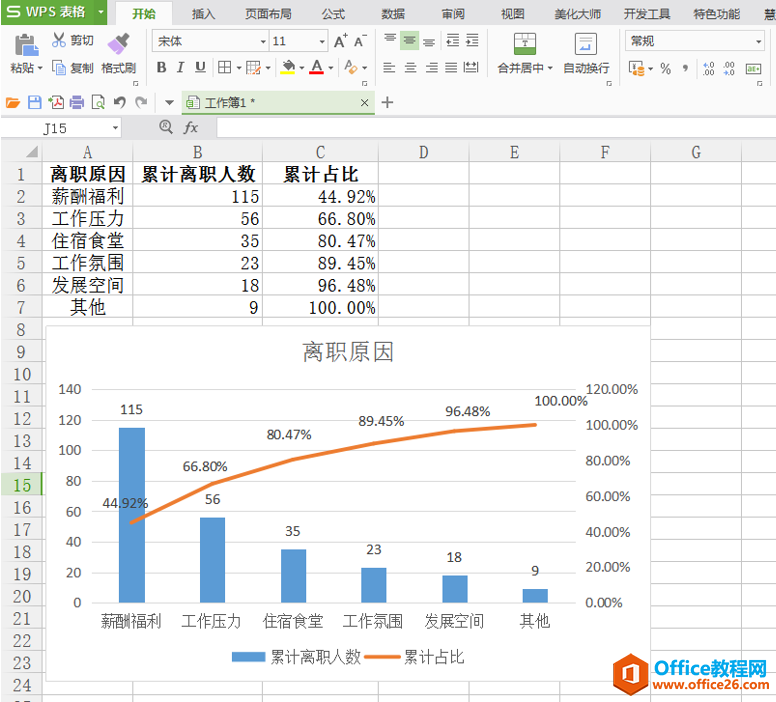Decrease indent icon
776x702 pixels.
(x=453, y=41)
